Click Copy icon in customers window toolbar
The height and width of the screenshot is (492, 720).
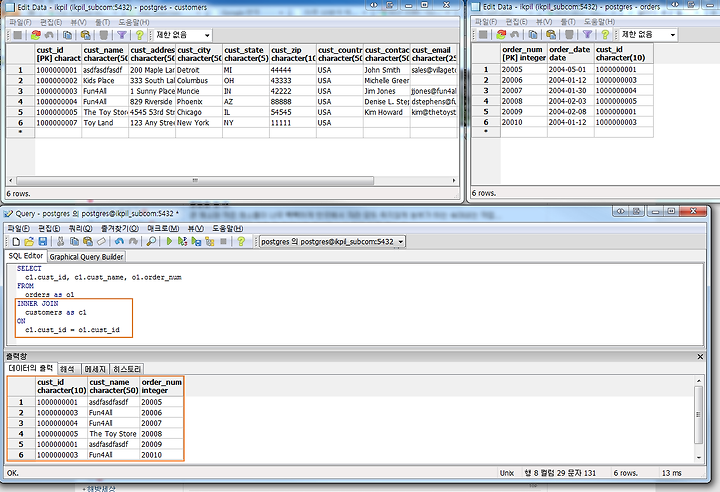[67, 35]
